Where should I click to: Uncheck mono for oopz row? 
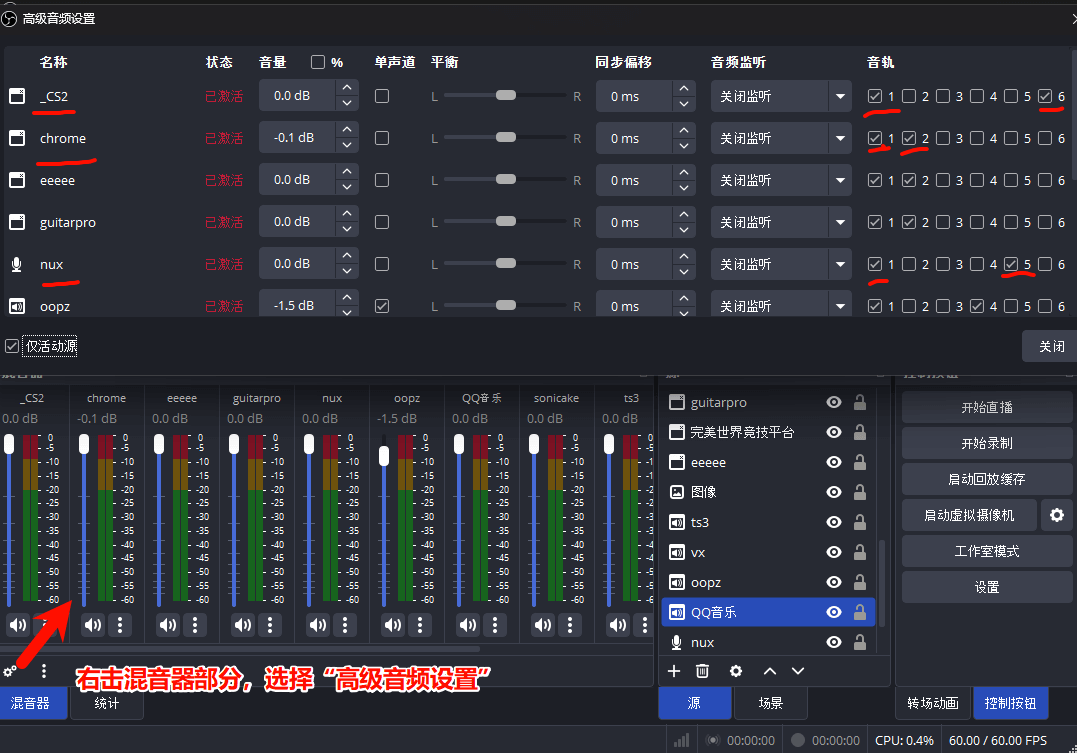pyautogui.click(x=382, y=306)
